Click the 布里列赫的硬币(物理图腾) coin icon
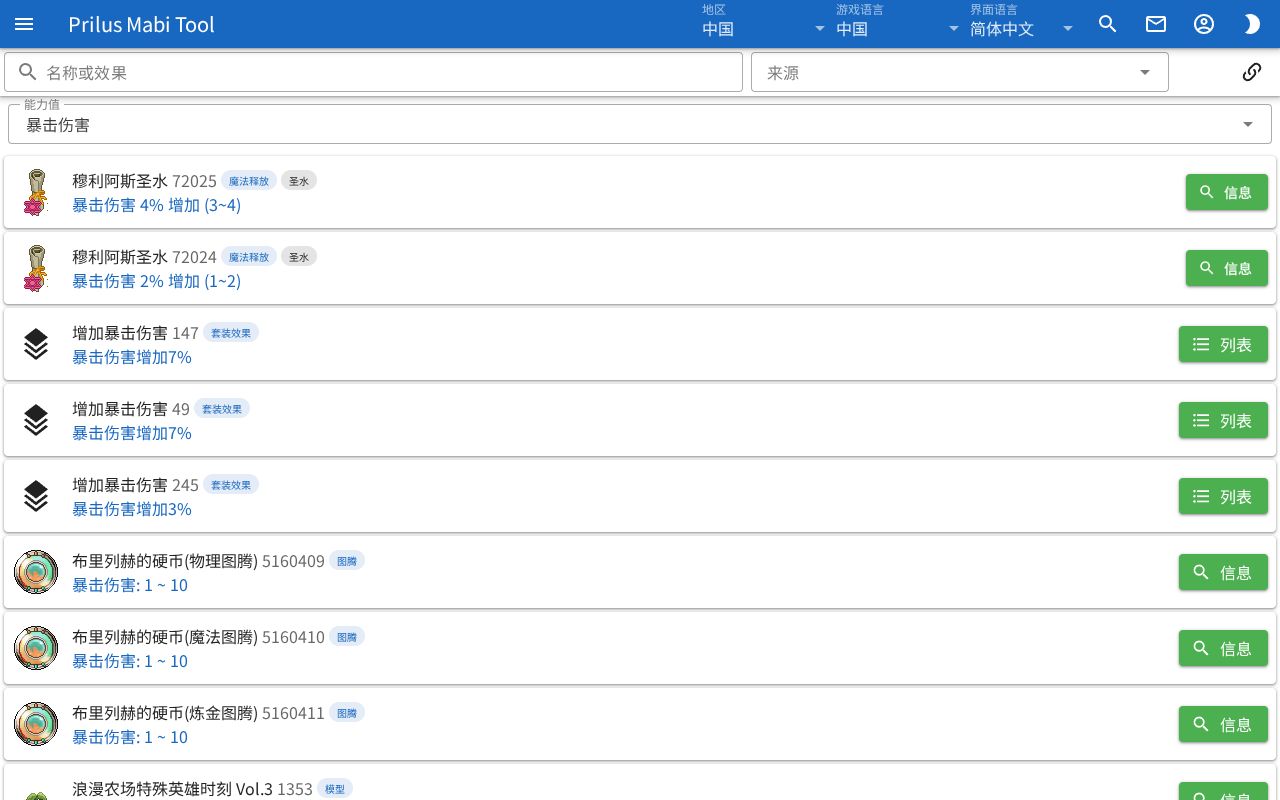This screenshot has height=800, width=1280. tap(36, 572)
